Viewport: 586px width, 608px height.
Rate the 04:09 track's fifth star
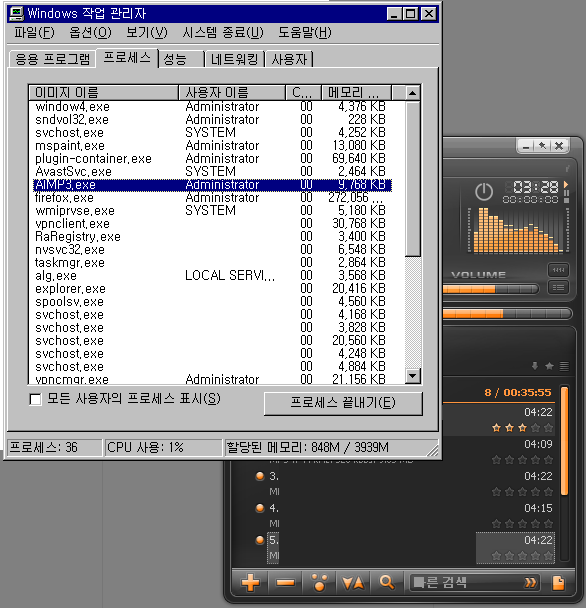[x=548, y=460]
